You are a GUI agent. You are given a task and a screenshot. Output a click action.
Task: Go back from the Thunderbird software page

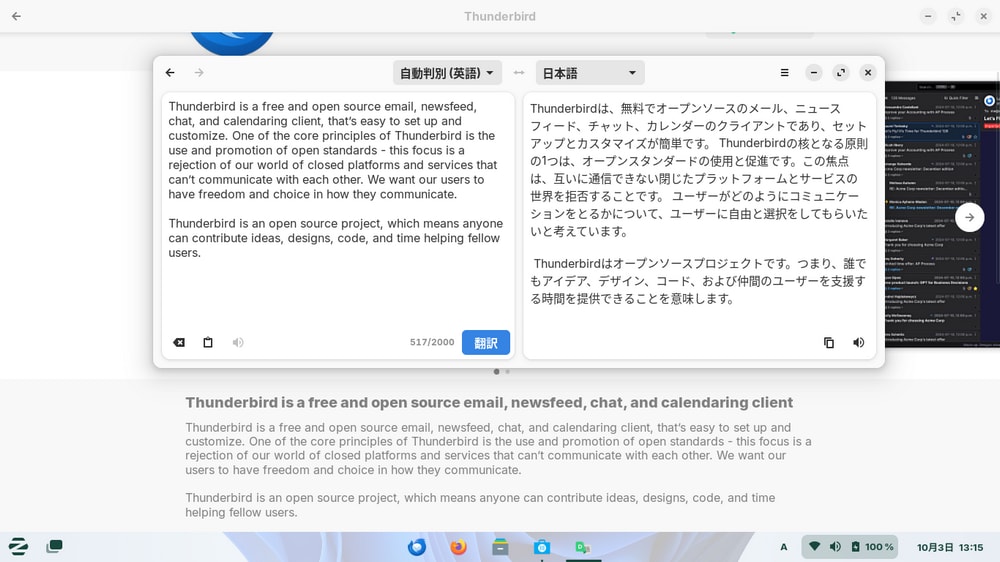(x=16, y=16)
